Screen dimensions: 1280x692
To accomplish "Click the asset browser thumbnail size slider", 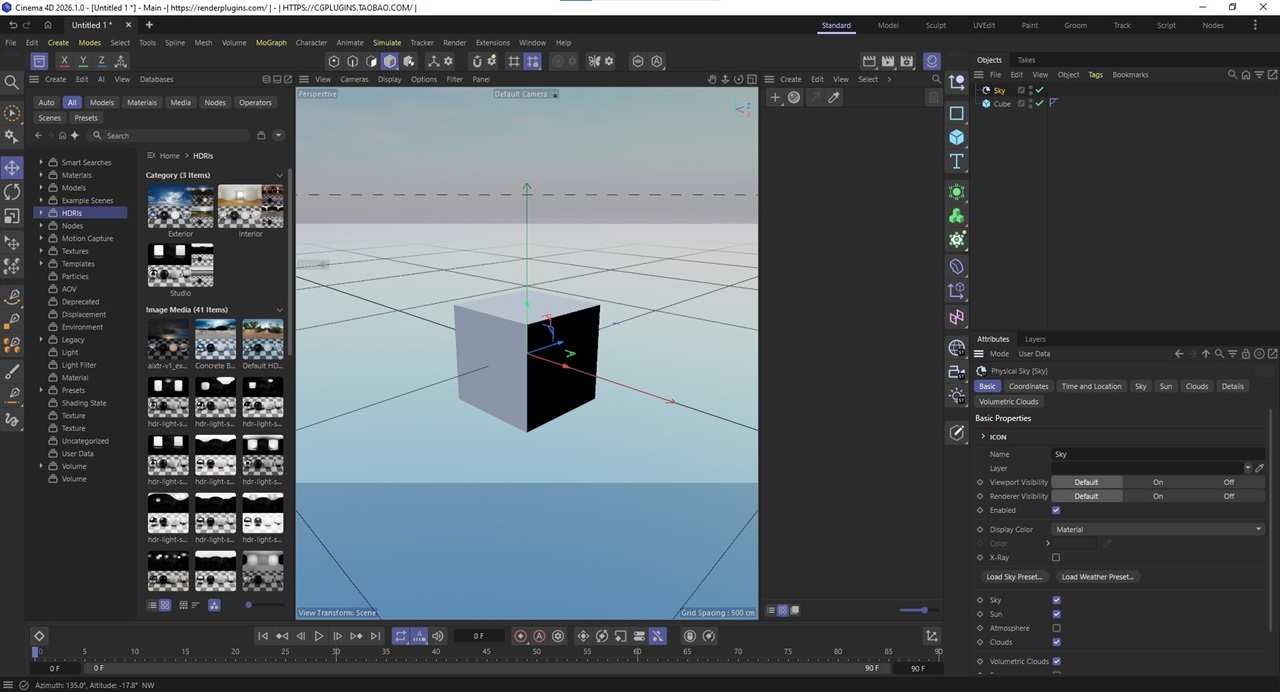I will (x=249, y=605).
